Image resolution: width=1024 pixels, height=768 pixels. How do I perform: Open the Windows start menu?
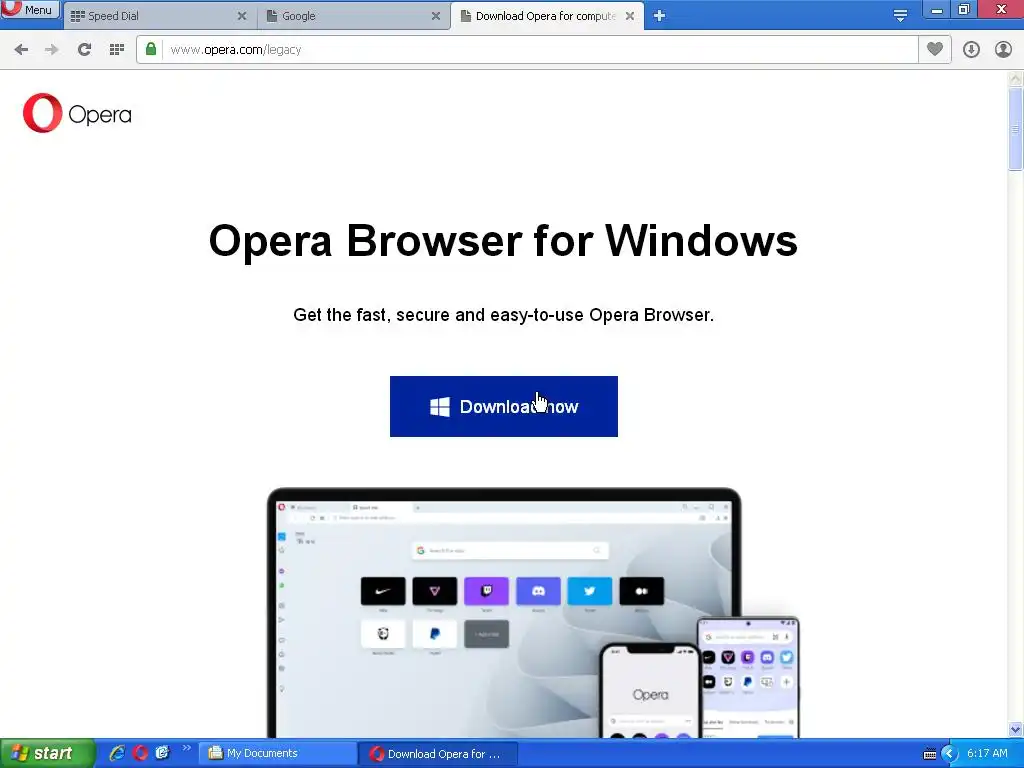click(x=47, y=754)
